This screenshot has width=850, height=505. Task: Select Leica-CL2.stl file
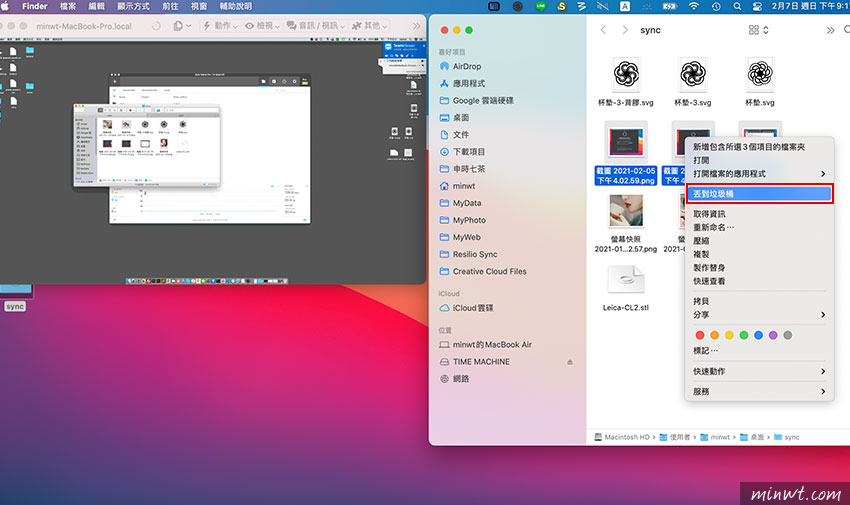[626, 288]
